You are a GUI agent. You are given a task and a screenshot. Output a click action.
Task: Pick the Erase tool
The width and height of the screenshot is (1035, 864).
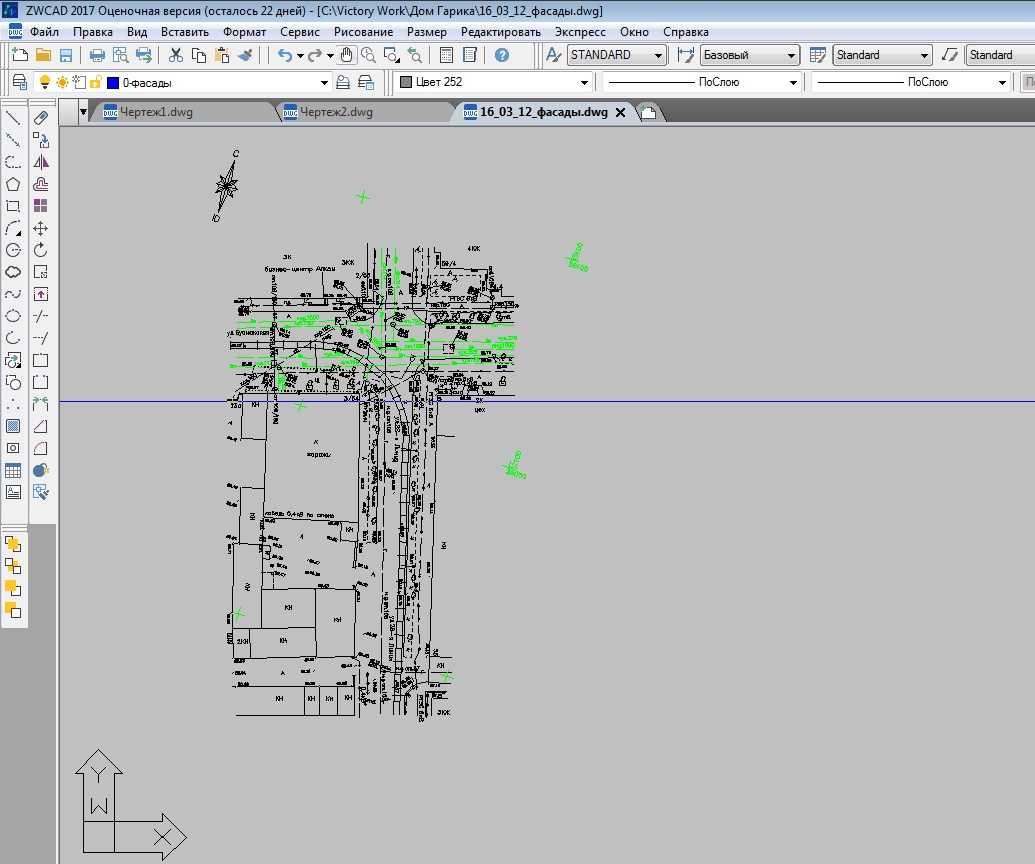(x=41, y=118)
